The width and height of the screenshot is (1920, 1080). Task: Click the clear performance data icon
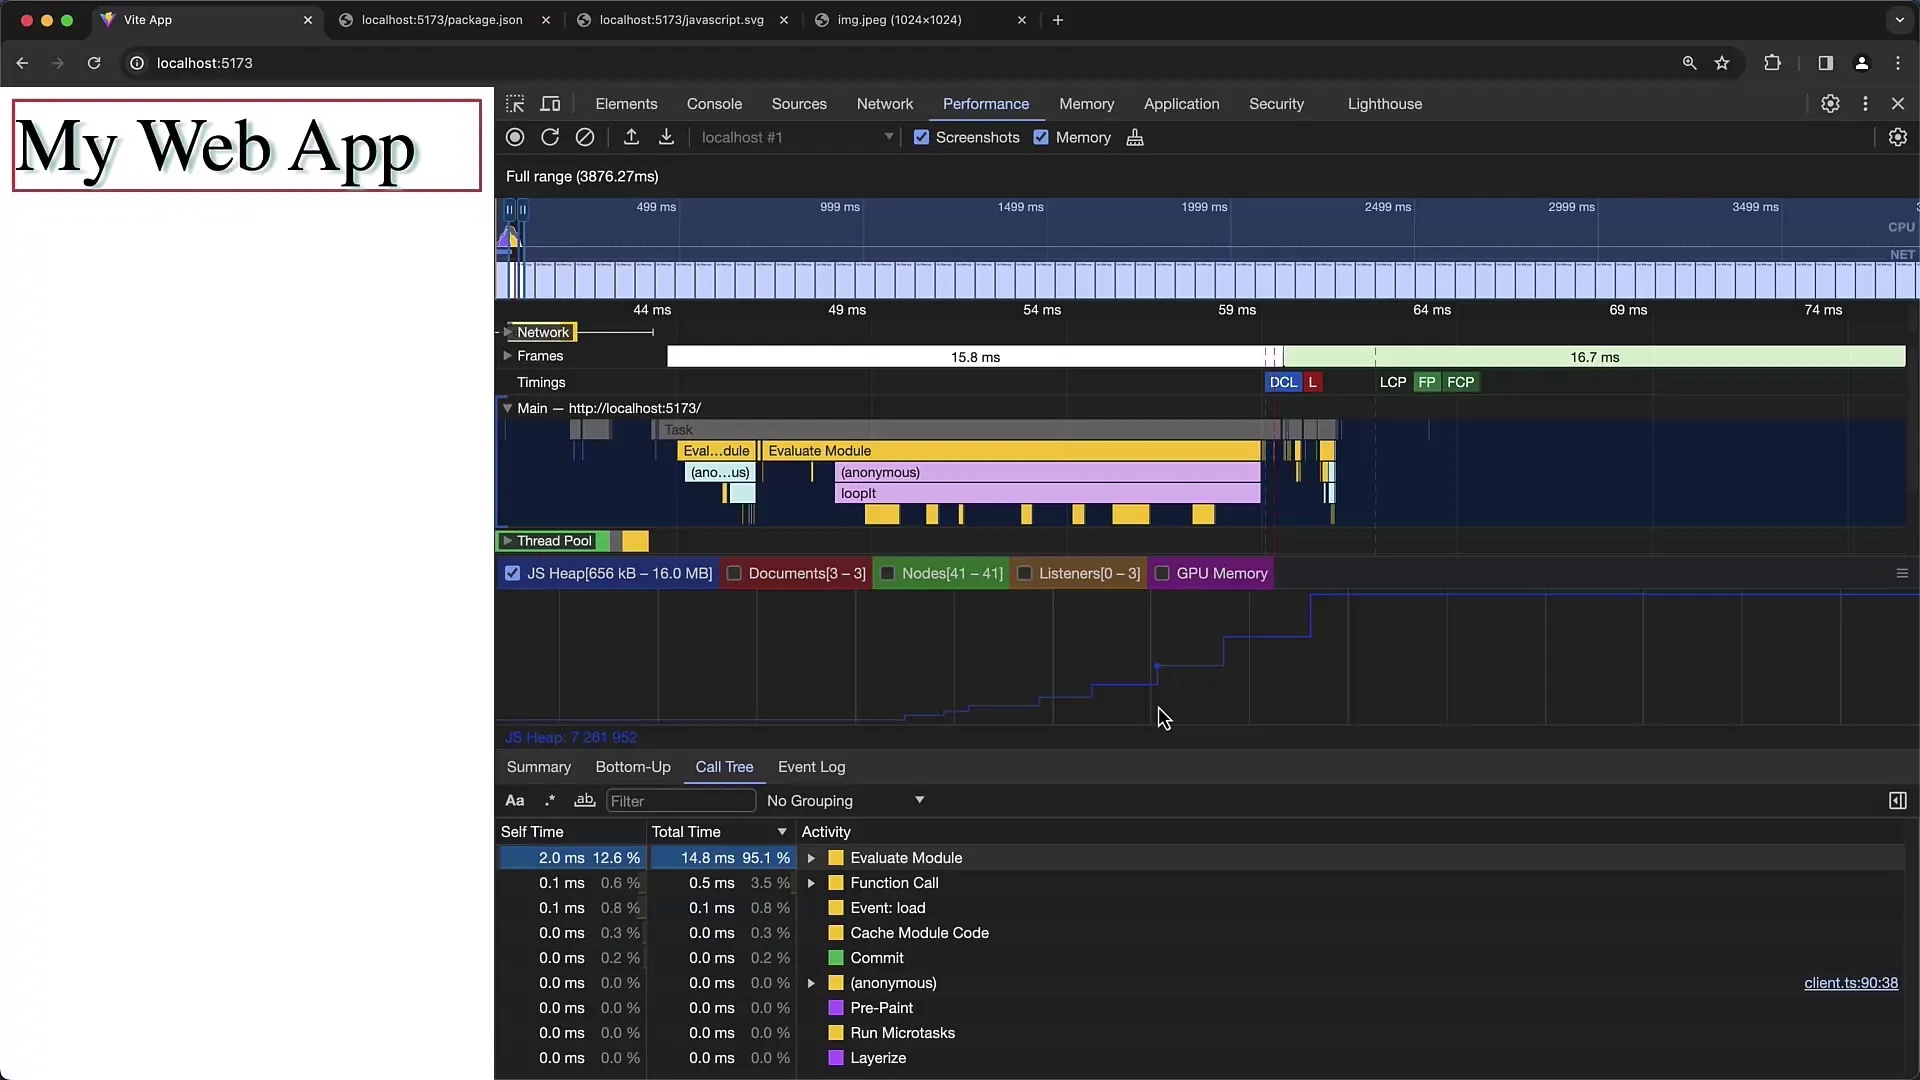585,137
